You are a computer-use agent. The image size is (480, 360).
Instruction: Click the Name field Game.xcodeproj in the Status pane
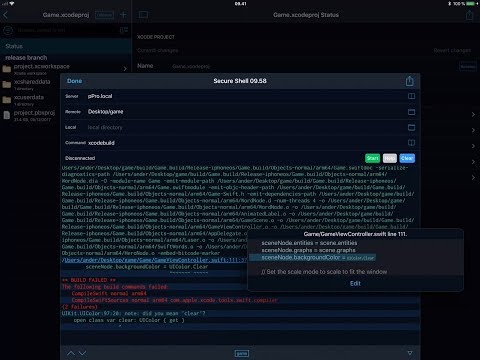coord(191,66)
